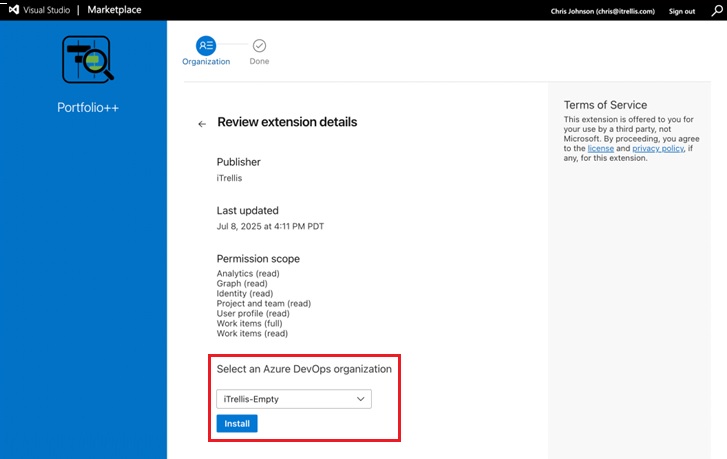Open the license link
This screenshot has width=727, height=459.
pyautogui.click(x=600, y=148)
